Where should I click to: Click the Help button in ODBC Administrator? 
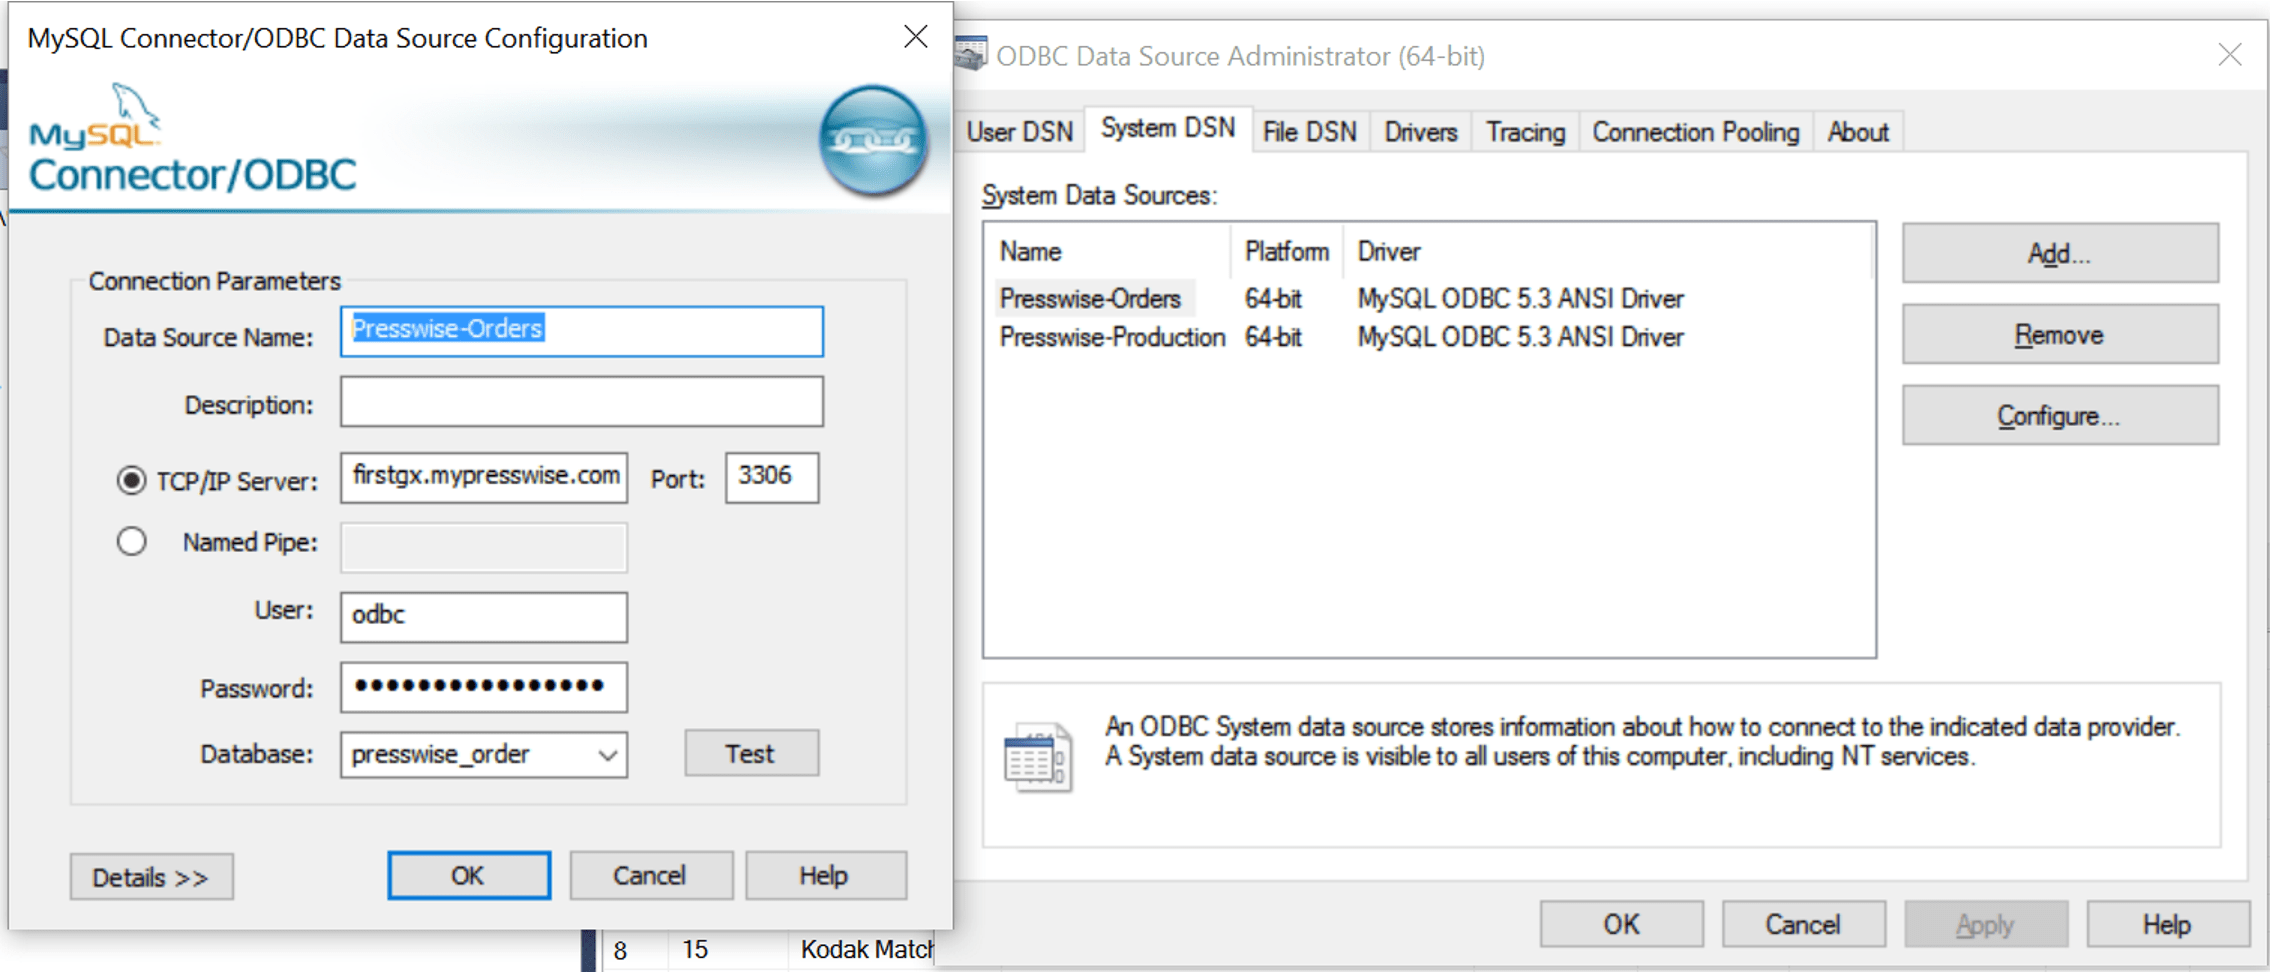pyautogui.click(x=2167, y=923)
